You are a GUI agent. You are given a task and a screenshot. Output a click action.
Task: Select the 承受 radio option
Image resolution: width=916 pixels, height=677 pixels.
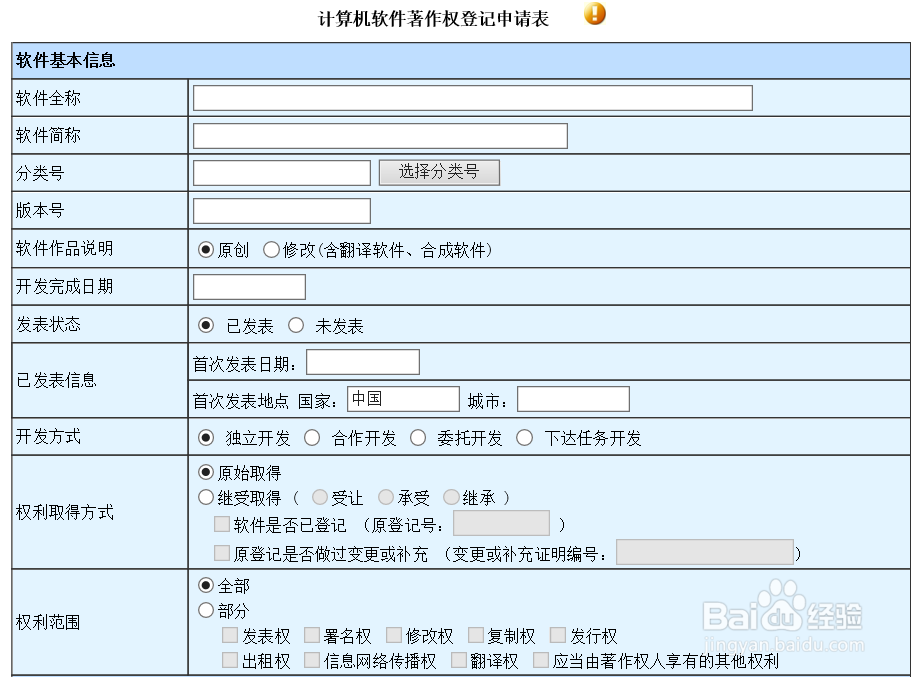coord(386,497)
